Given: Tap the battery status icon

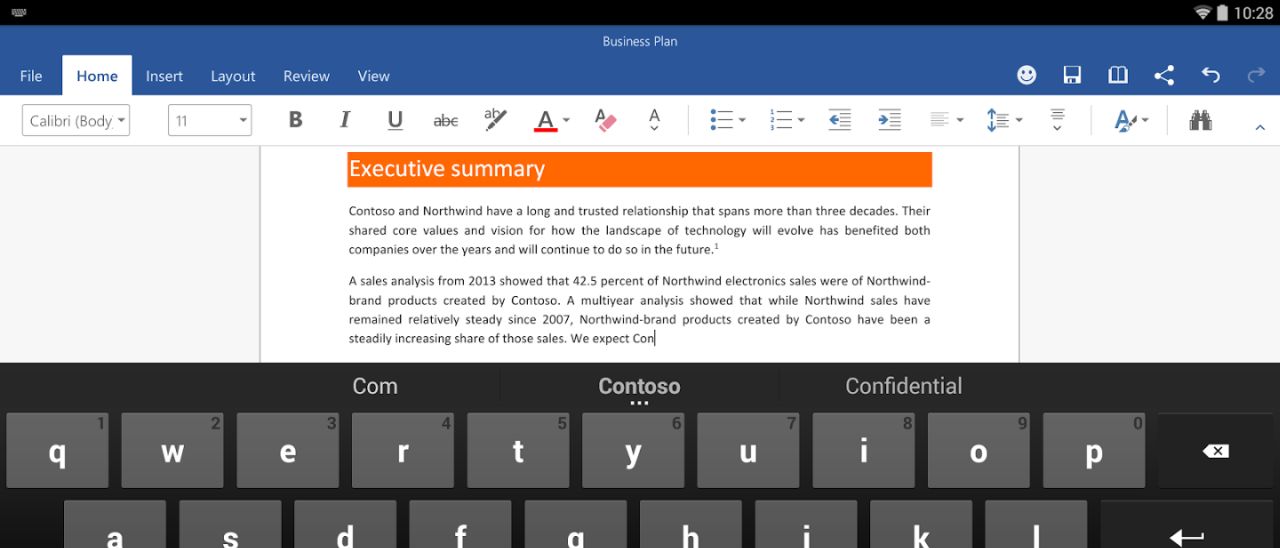Looking at the screenshot, I should click(1222, 12).
